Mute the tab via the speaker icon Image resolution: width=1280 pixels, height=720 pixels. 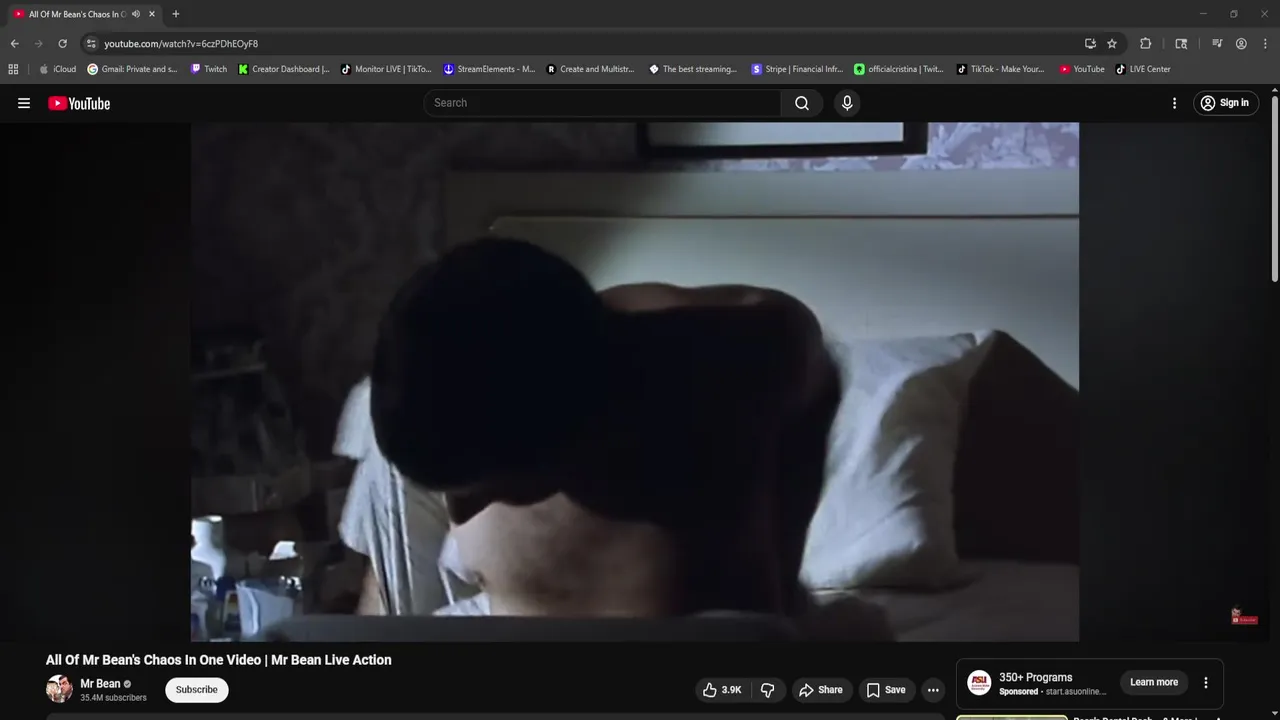pyautogui.click(x=136, y=14)
